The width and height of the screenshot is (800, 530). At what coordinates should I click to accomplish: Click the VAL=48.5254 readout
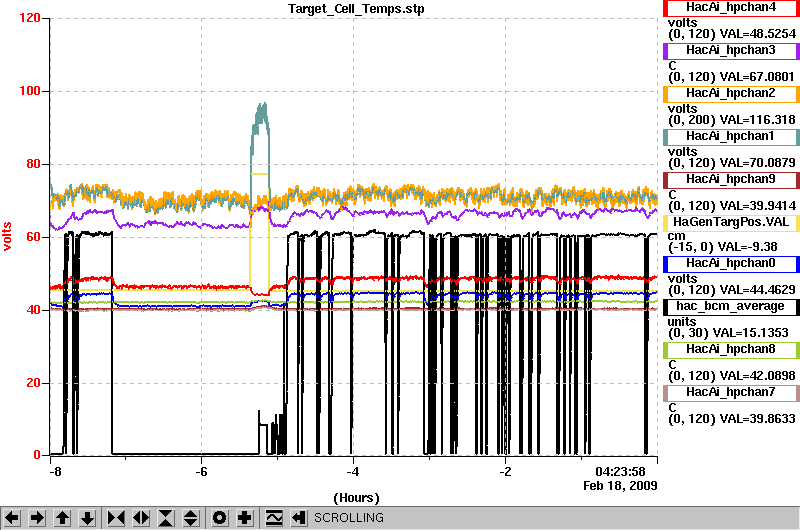(x=757, y=34)
